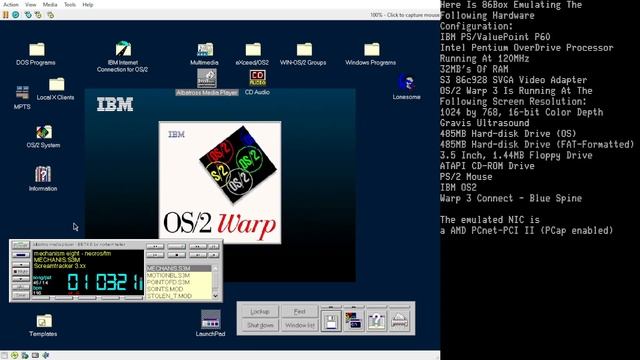
Task: Click the shredder icon in LaunchPad
Action: point(399,321)
